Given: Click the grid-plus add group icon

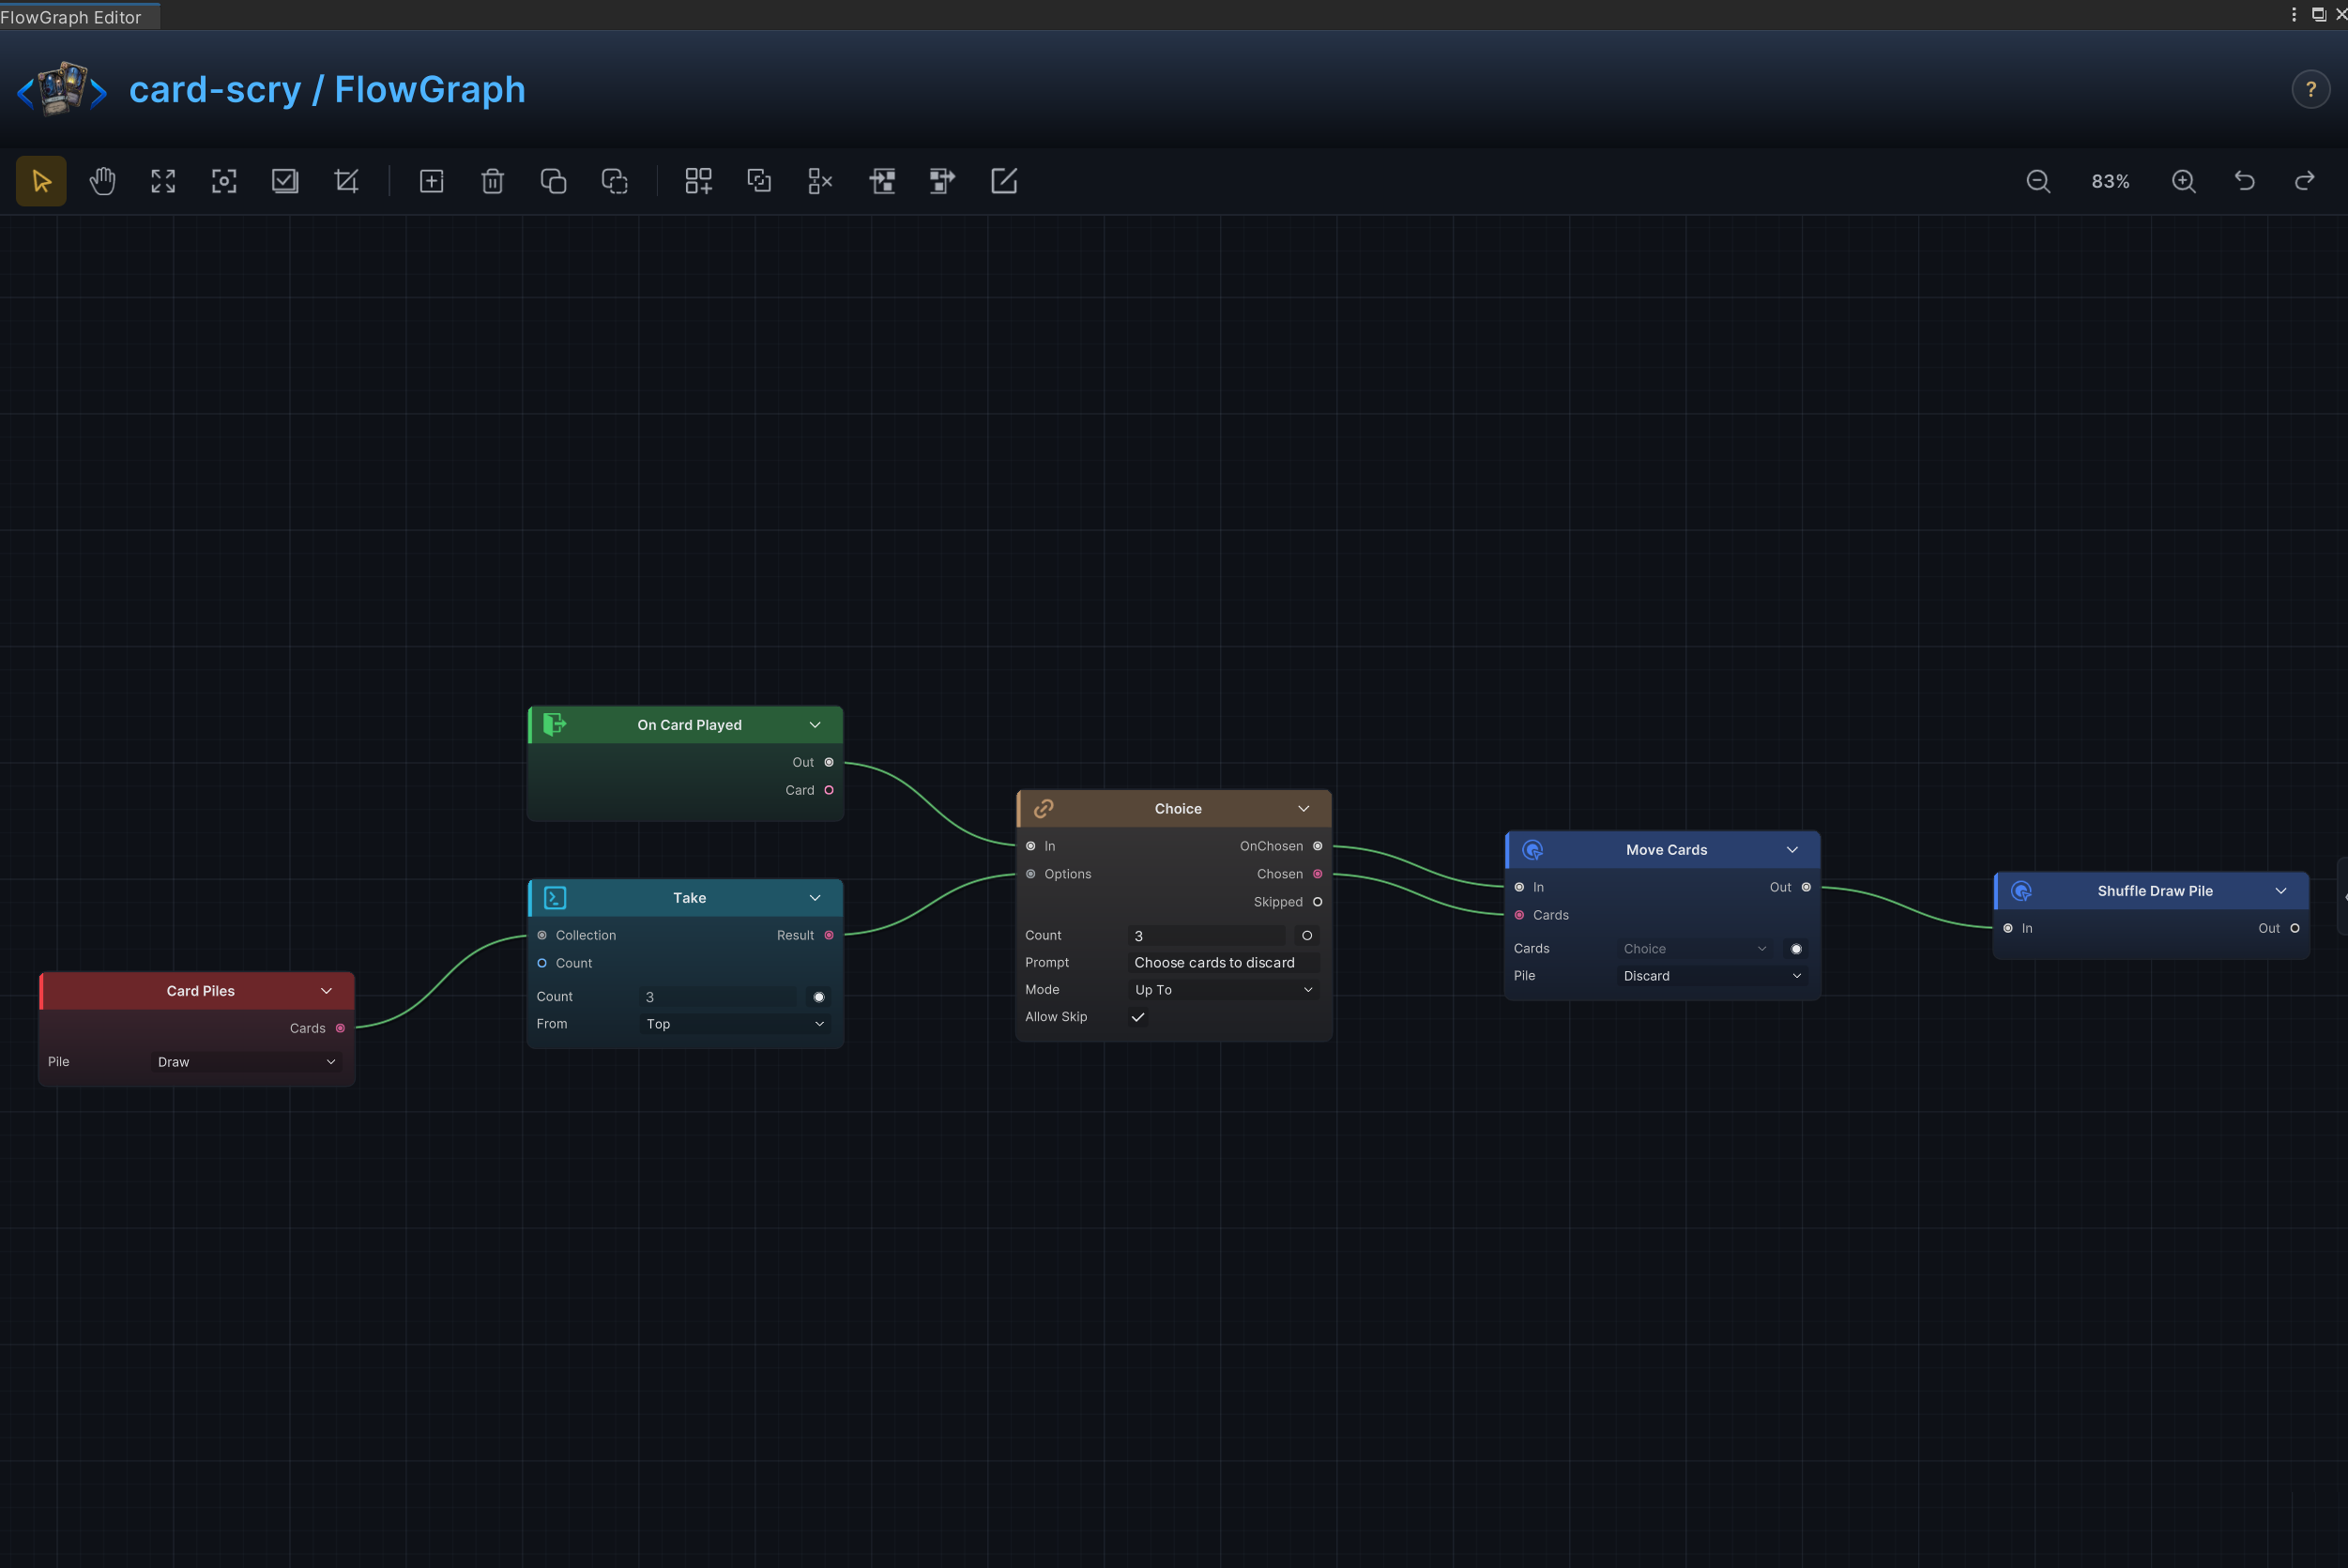Looking at the screenshot, I should click(x=698, y=181).
